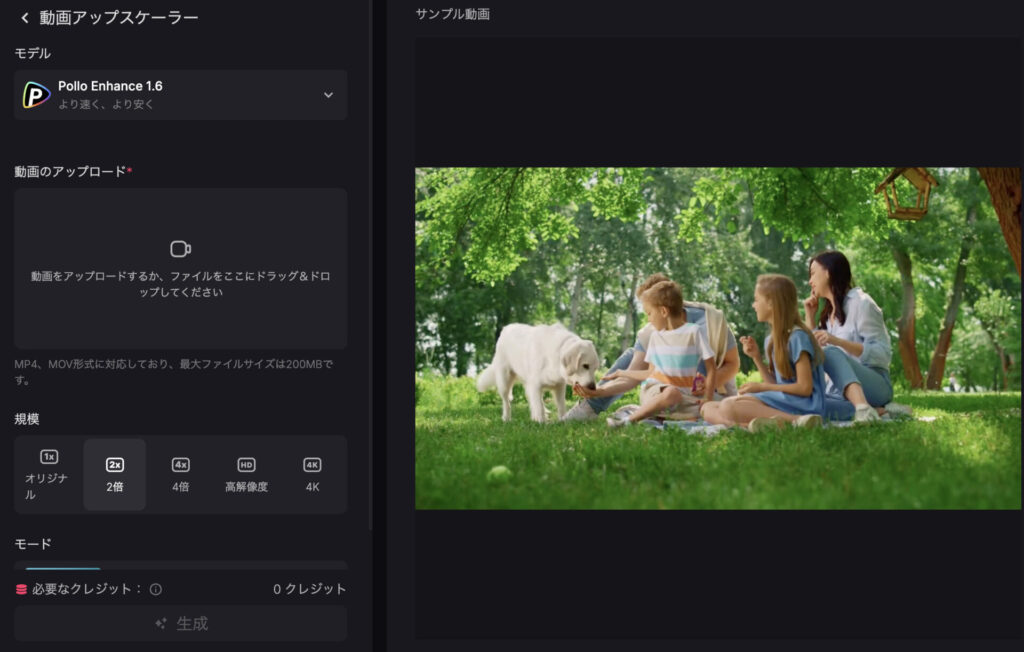Expand the model dropdown chevron
The width and height of the screenshot is (1024, 652).
[x=328, y=95]
